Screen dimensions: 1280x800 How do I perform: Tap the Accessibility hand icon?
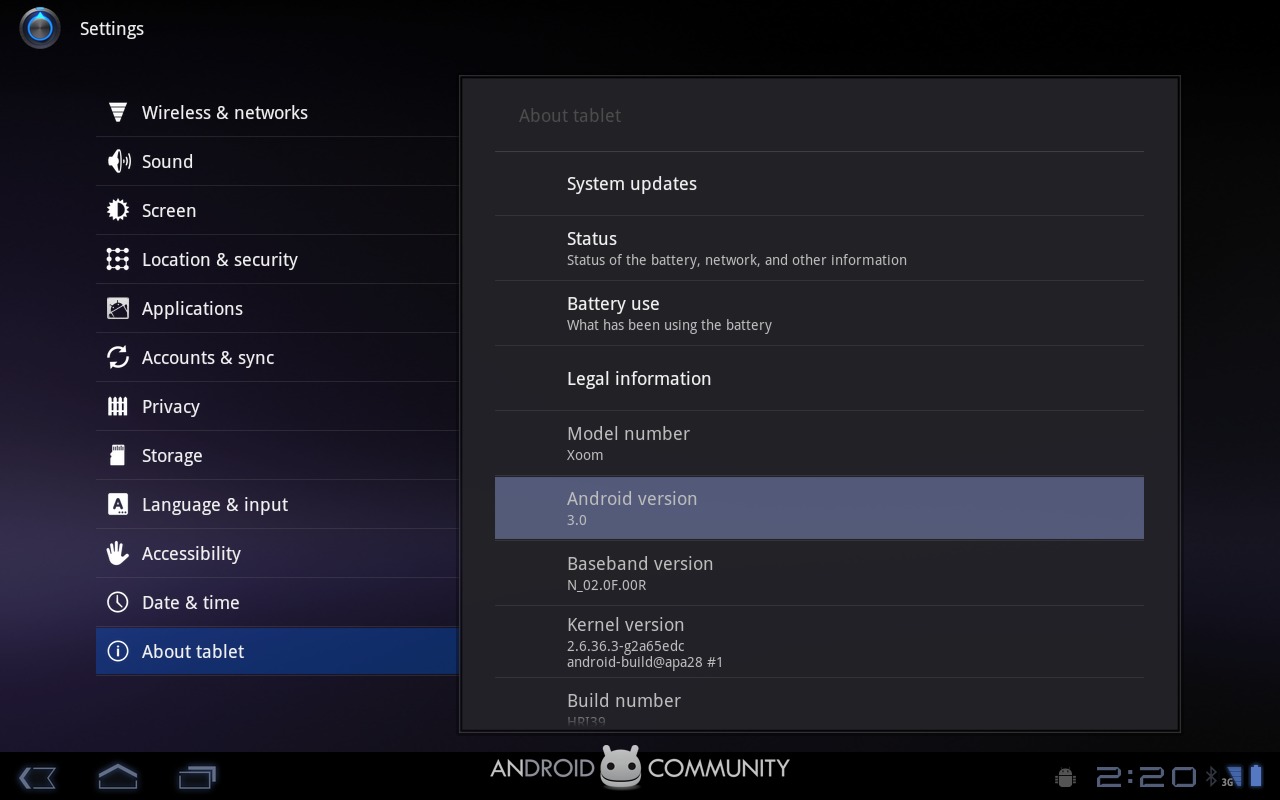point(118,553)
